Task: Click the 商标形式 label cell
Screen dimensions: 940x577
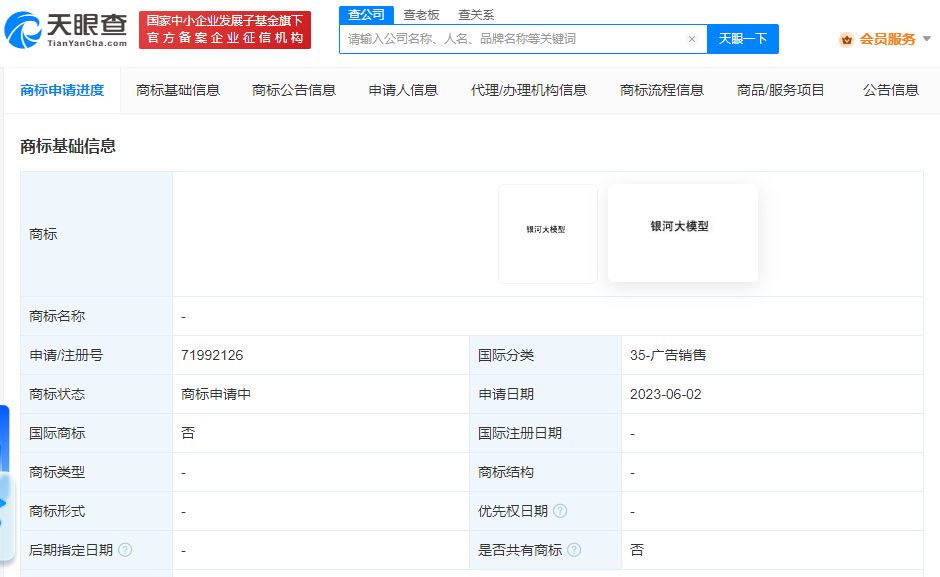Action: click(97, 512)
